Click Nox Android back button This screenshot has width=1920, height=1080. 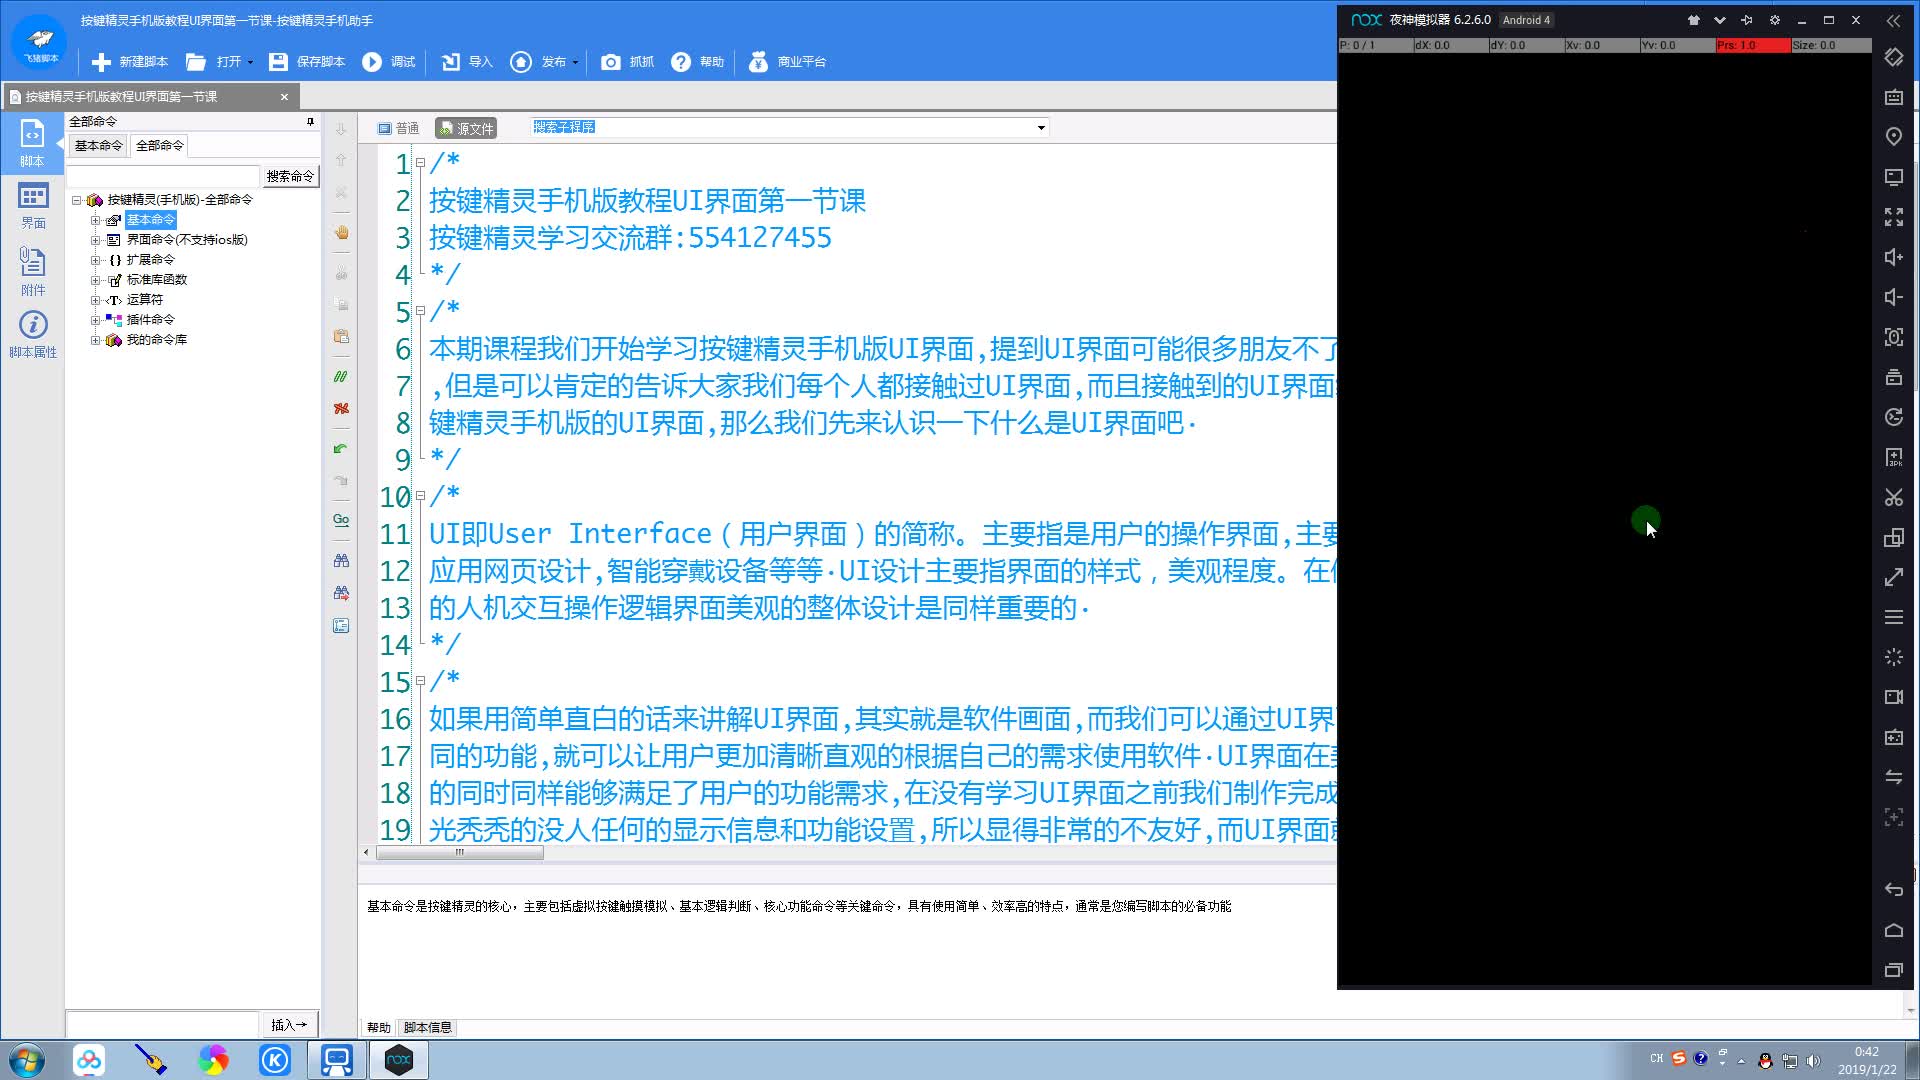click(x=1894, y=889)
